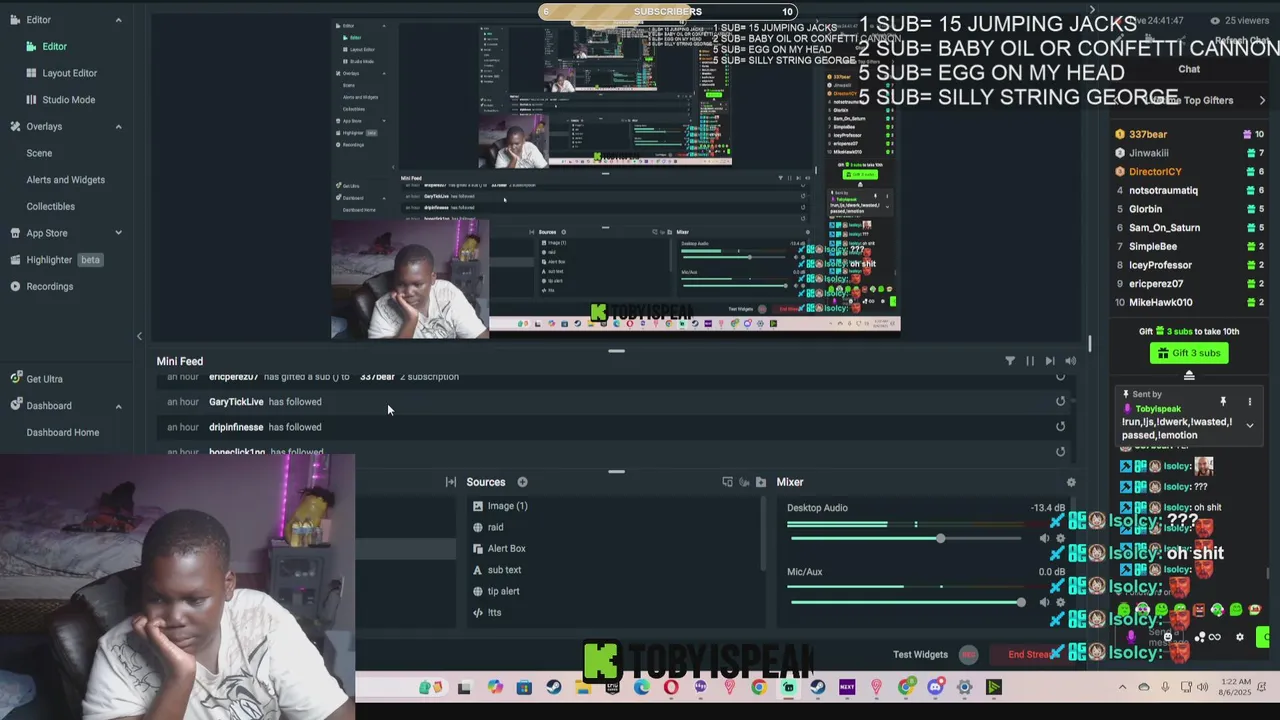
Task: Show hidden system tray icons
Action: point(1122,687)
